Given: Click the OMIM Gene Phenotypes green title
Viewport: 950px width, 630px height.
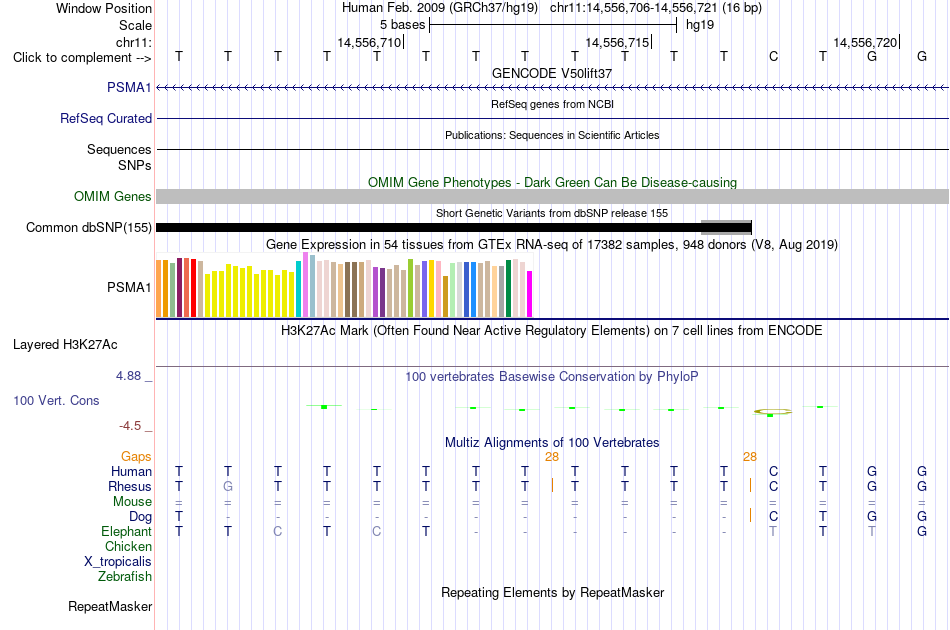Looking at the screenshot, I should point(552,182).
